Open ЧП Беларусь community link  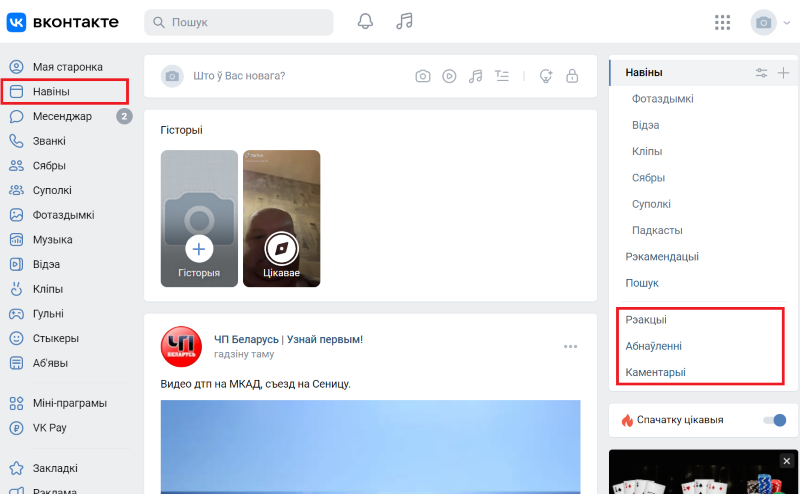[247, 339]
